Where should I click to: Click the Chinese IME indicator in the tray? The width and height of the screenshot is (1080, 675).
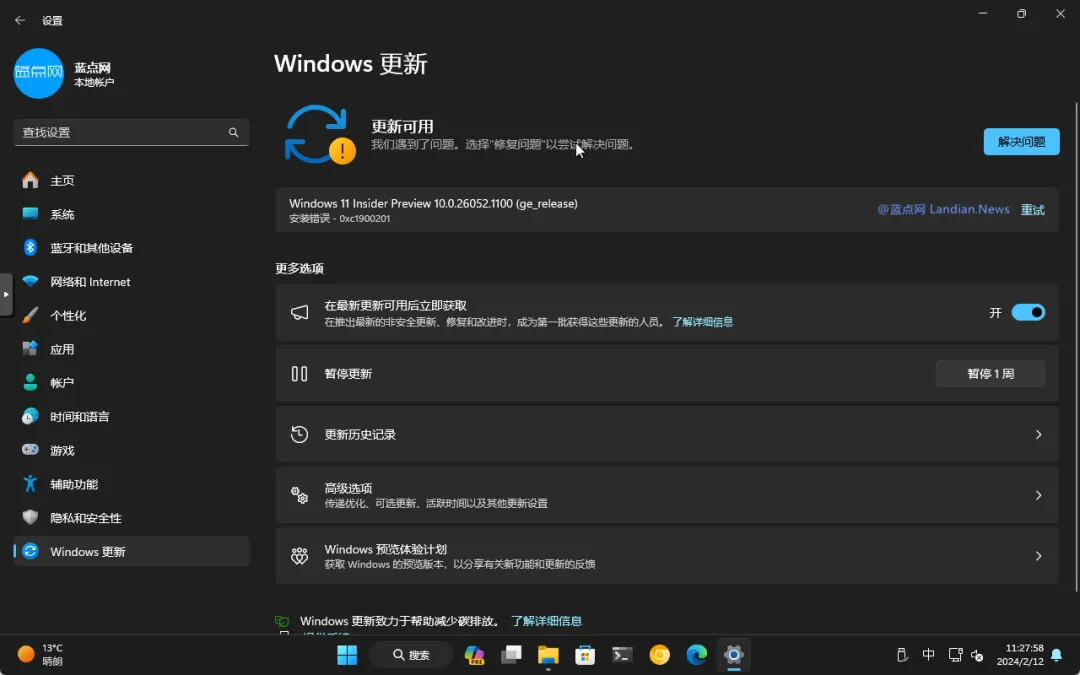tap(928, 655)
